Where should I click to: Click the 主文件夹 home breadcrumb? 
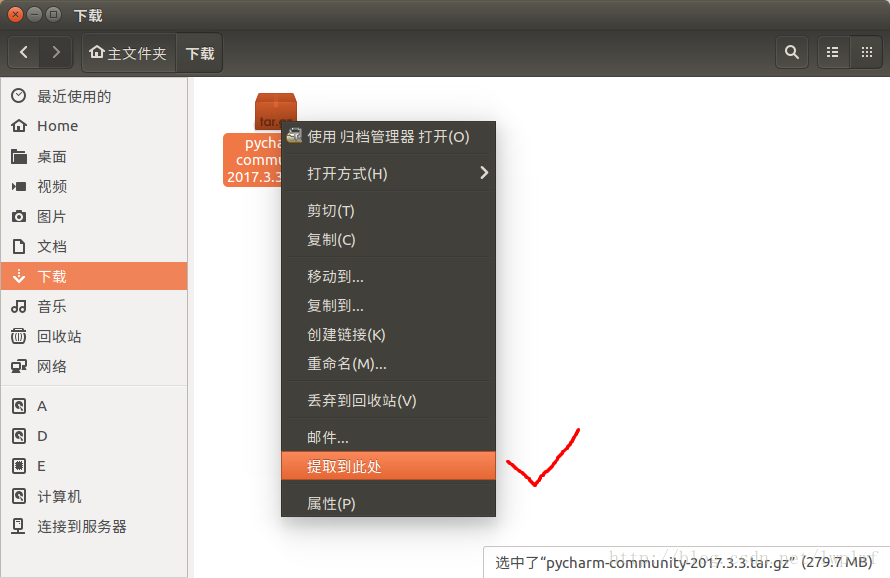129,53
